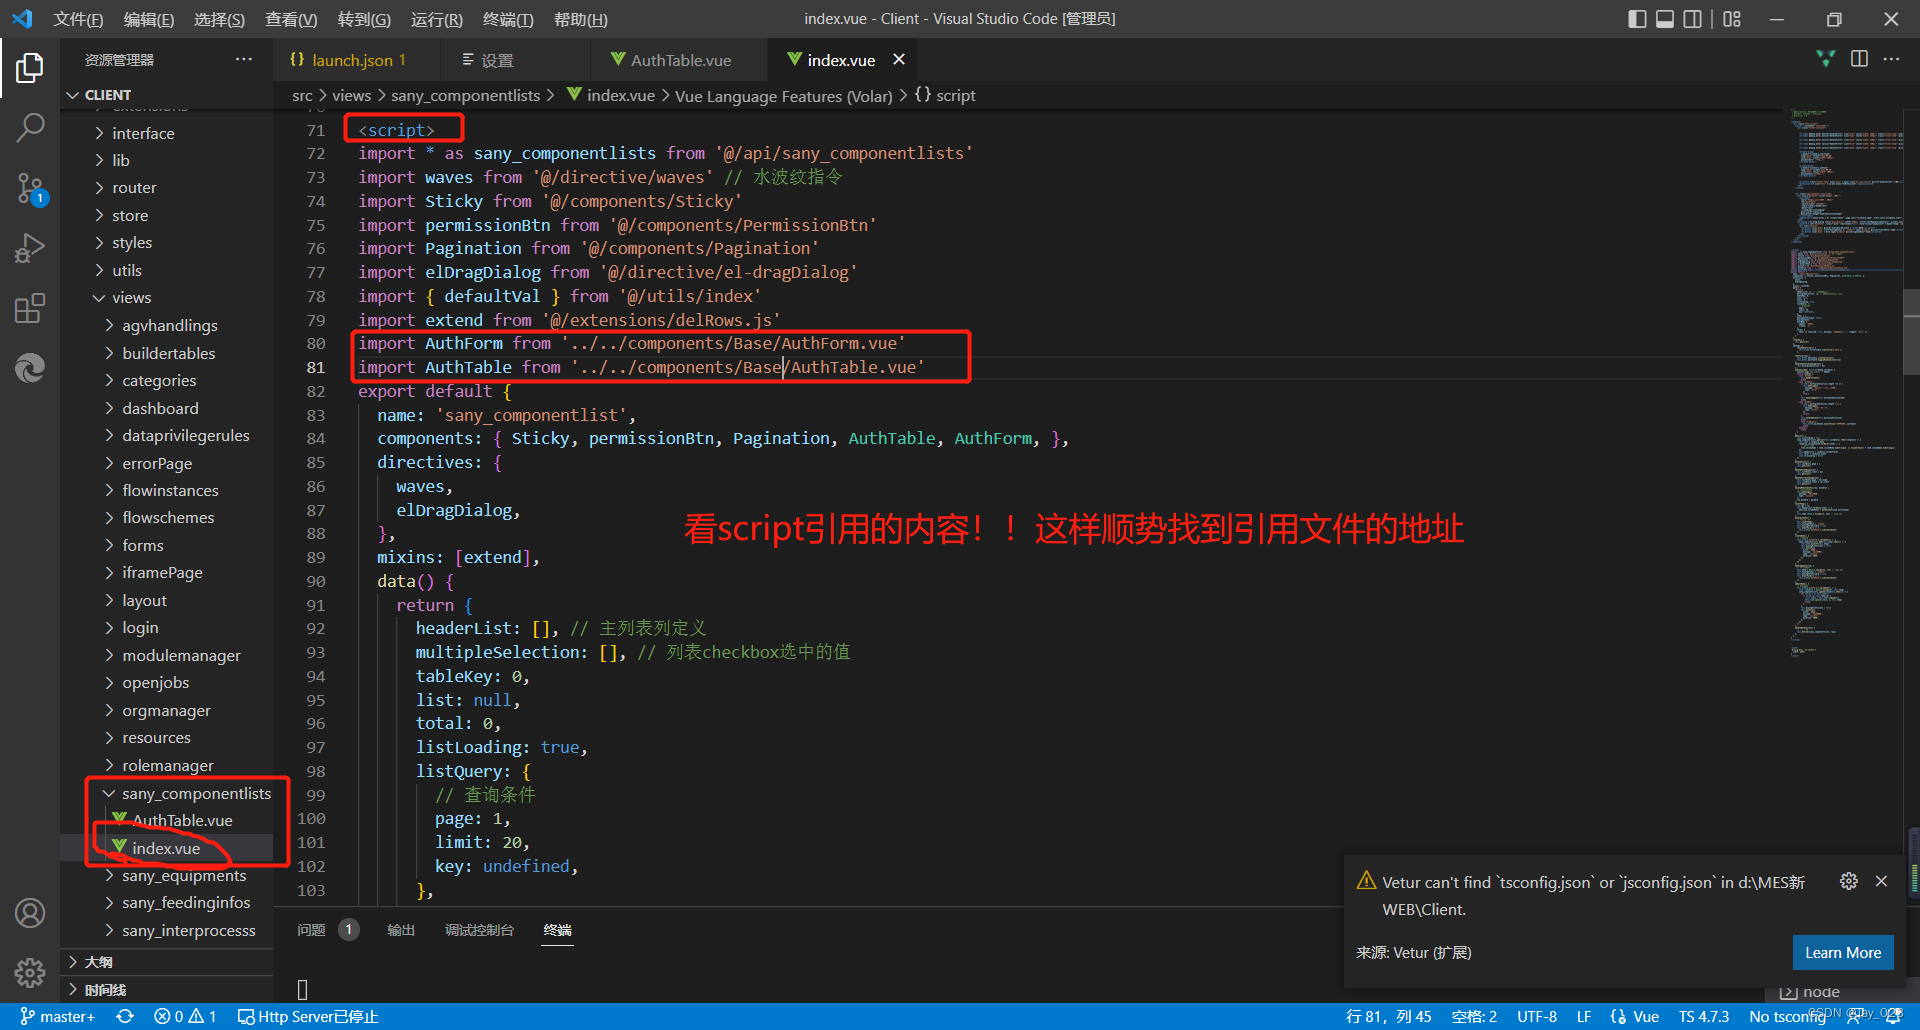Screen dimensions: 1920x1030
Task: Select the Vetur extension icon in the activity bar
Action: pyautogui.click(x=29, y=368)
